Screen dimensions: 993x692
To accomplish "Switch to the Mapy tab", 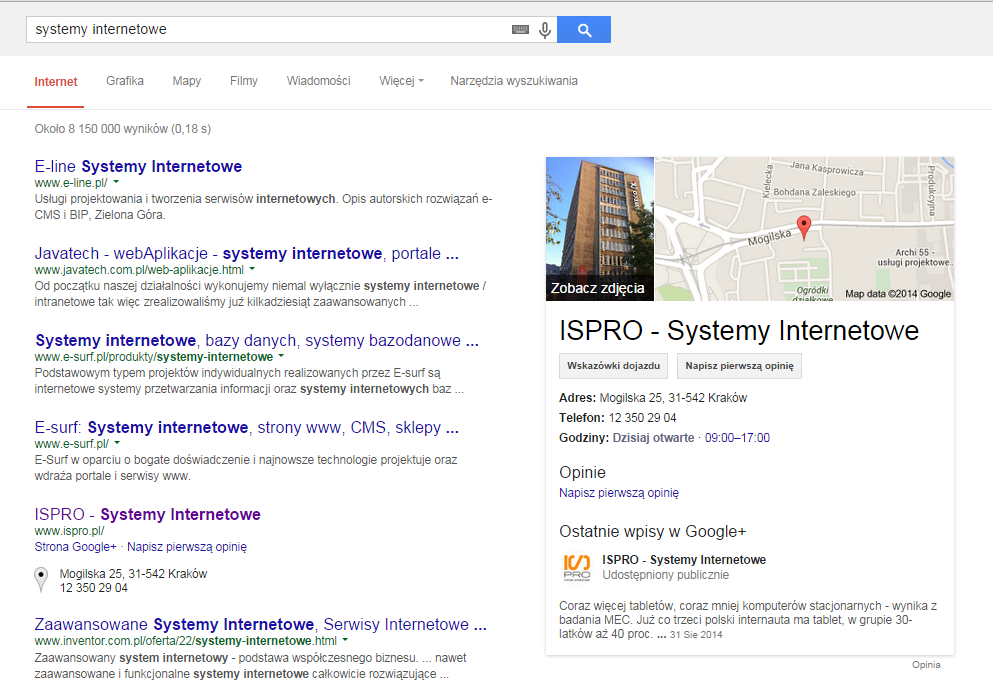I will point(187,81).
